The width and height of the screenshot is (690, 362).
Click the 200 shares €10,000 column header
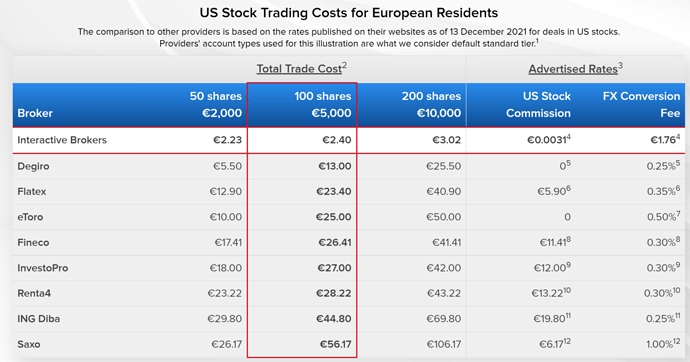pos(431,105)
